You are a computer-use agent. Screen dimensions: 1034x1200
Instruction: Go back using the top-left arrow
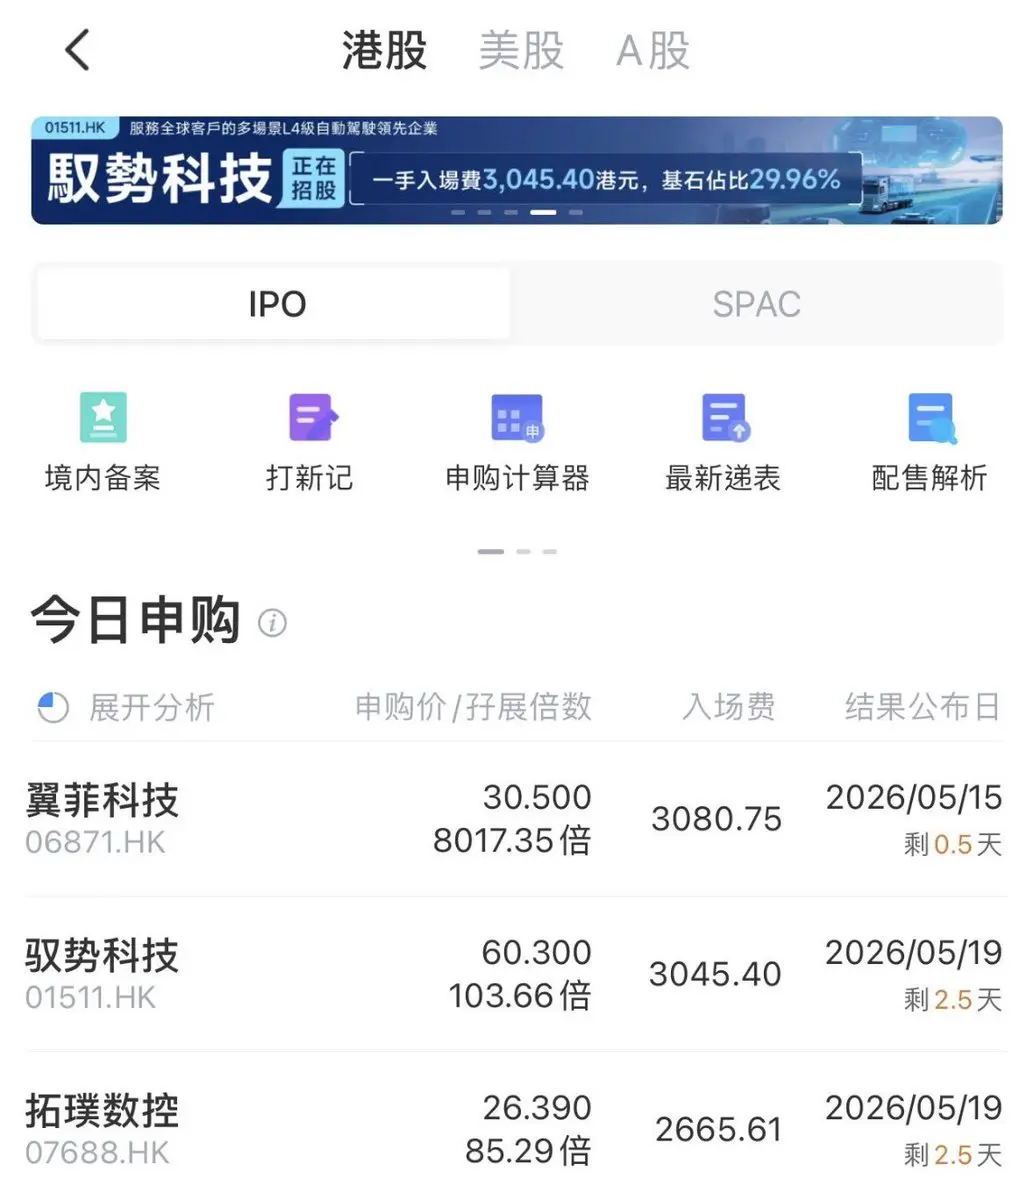pos(78,49)
